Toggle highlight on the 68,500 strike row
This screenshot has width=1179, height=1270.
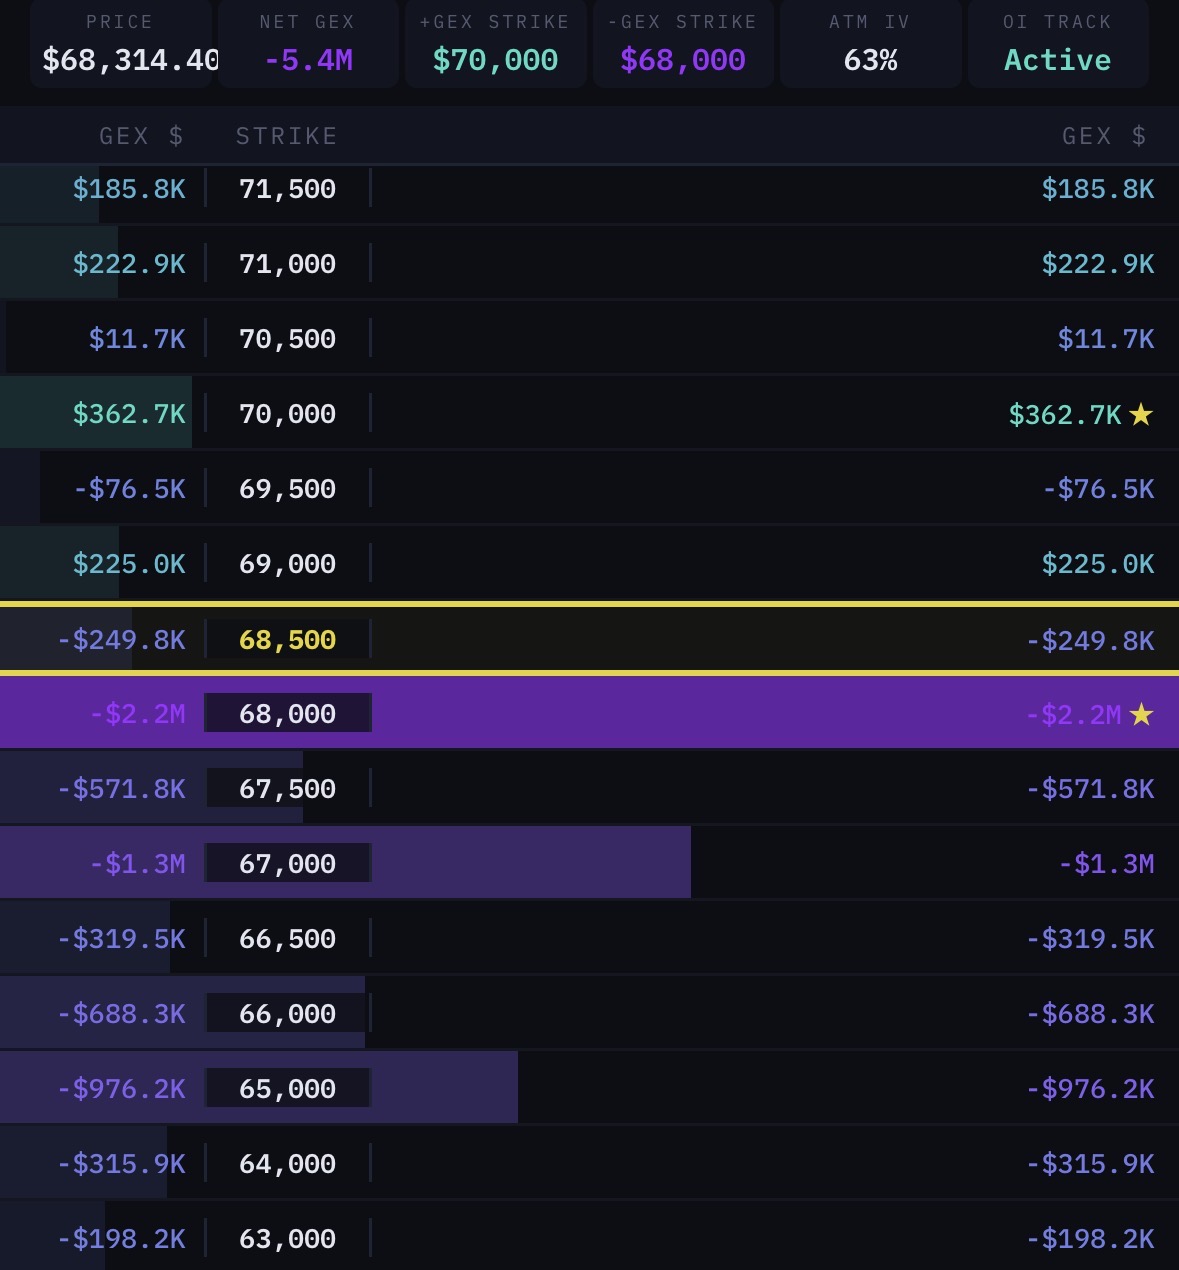pyautogui.click(x=589, y=638)
